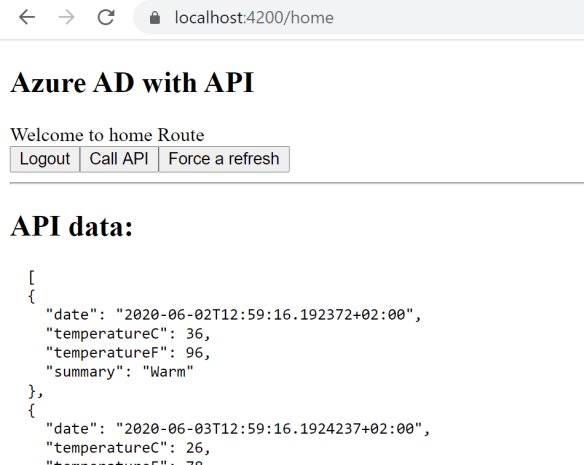Click the date value 2020-06-03T12:59:16.1924237+02:00
Screen dimensions: 584x465
[x=269, y=429]
